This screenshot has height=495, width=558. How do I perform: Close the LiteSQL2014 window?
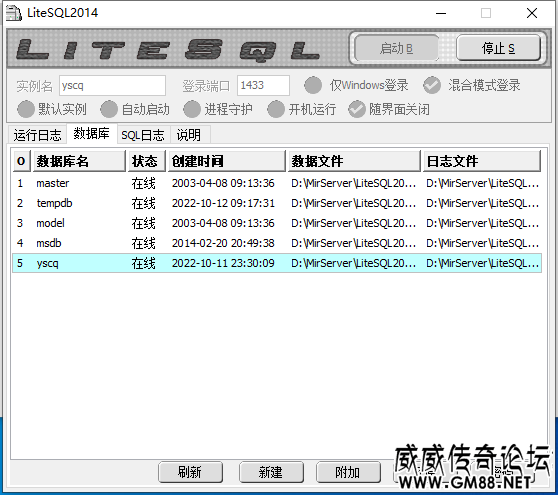(532, 14)
